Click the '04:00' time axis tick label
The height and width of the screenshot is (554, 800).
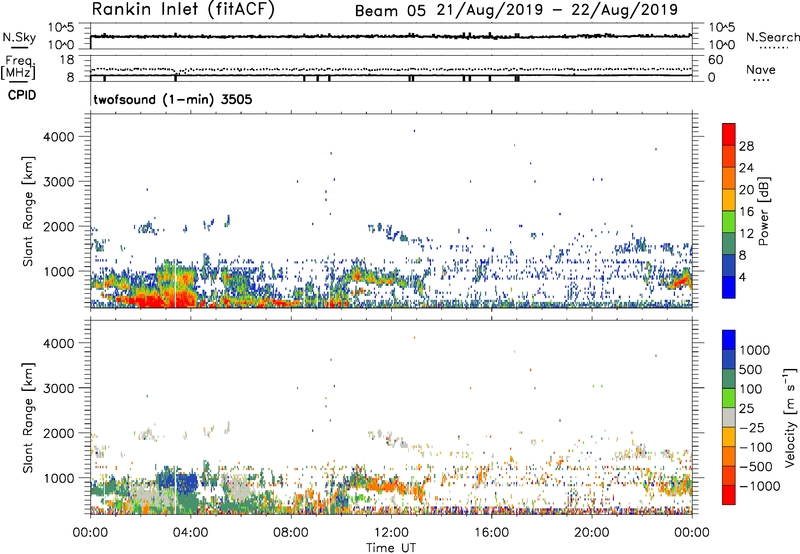pyautogui.click(x=191, y=533)
